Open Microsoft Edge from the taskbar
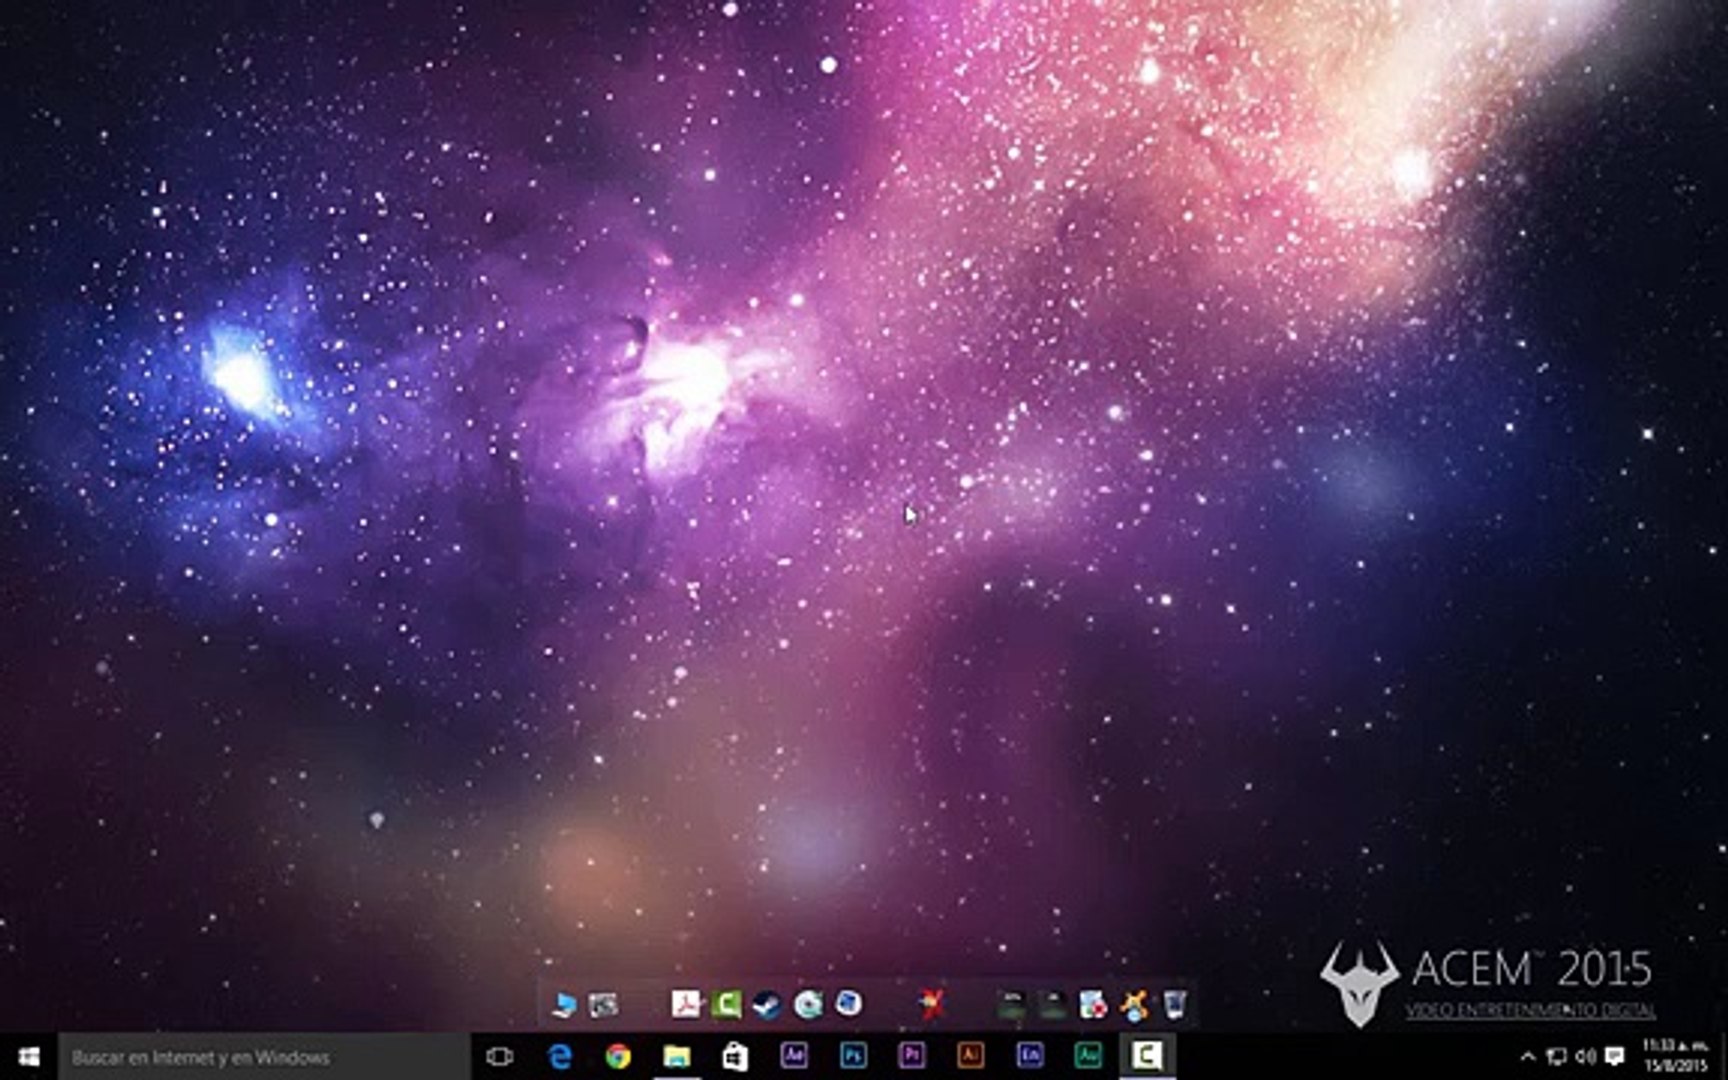The image size is (1728, 1080). tap(560, 1055)
